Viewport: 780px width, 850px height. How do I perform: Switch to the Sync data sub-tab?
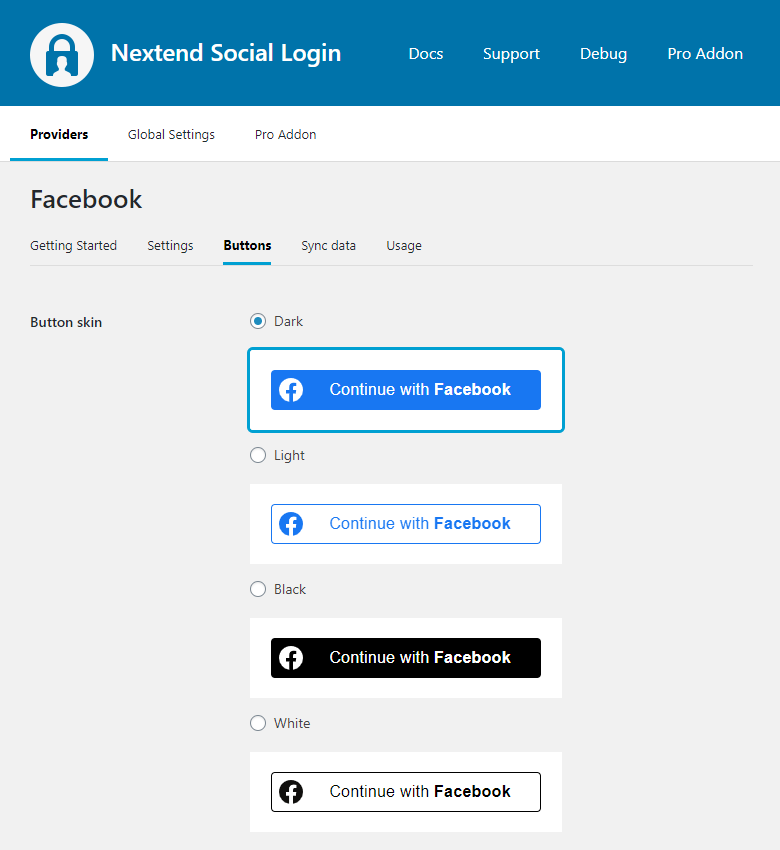click(x=328, y=245)
